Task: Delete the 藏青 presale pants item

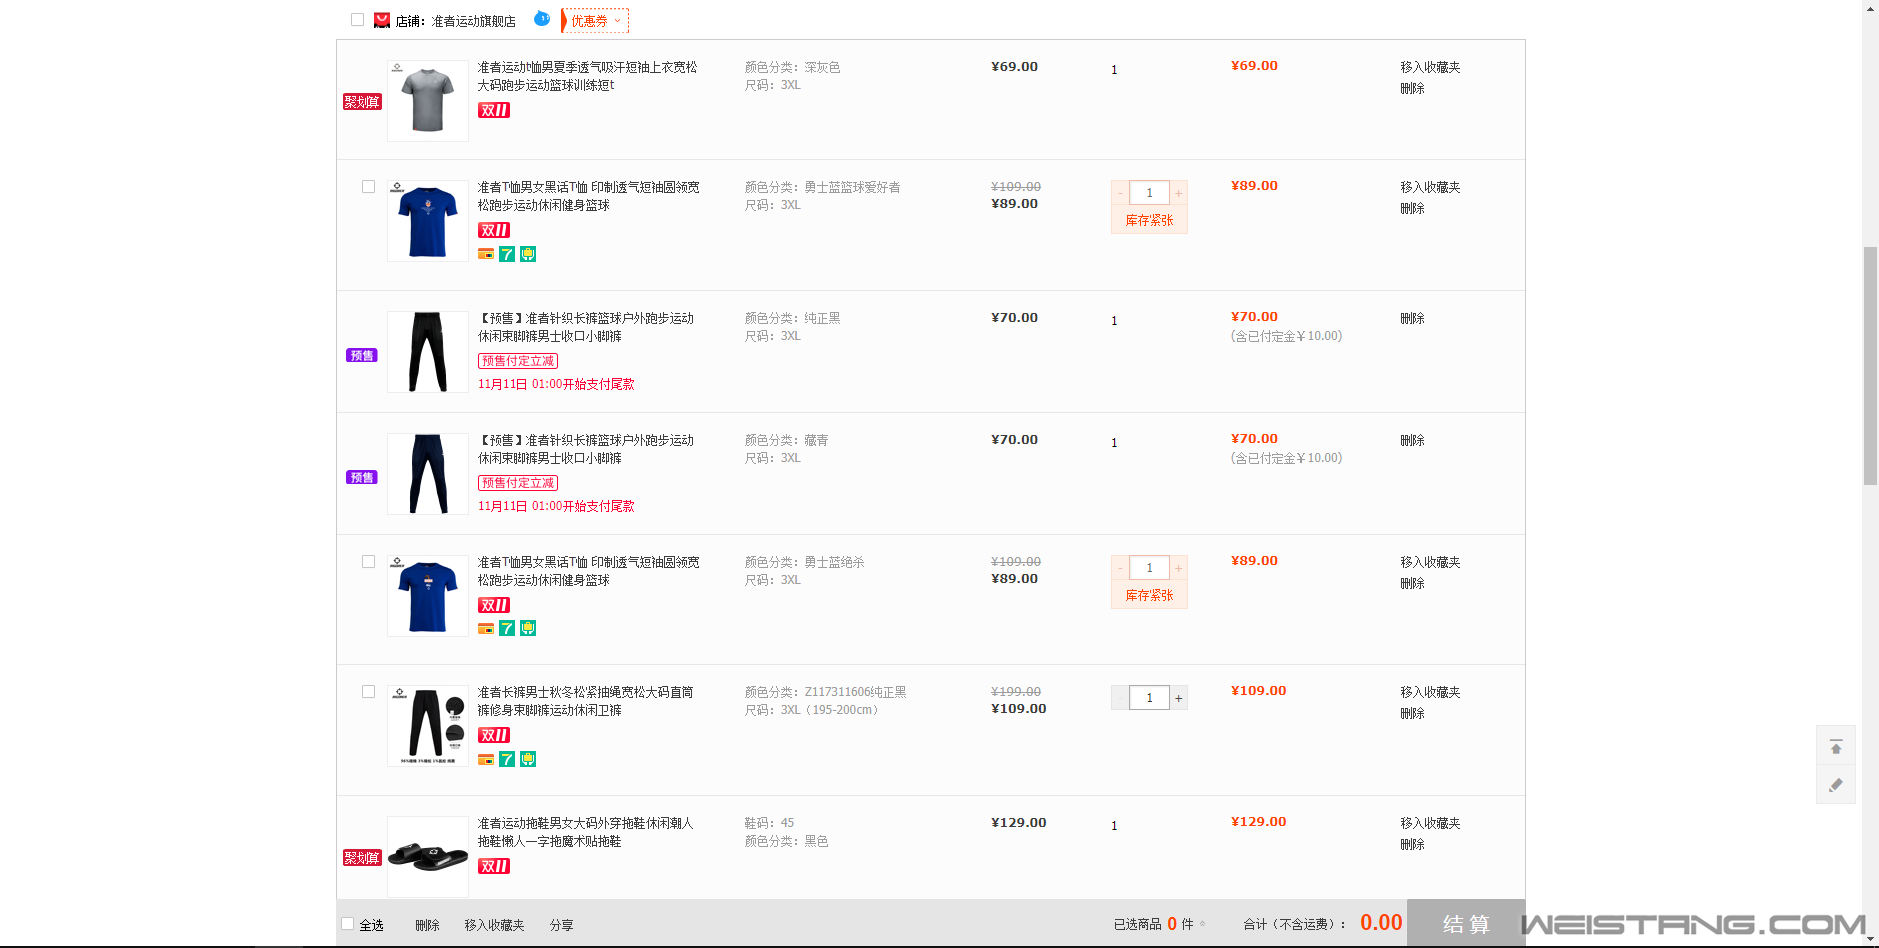Action: pyautogui.click(x=1412, y=440)
